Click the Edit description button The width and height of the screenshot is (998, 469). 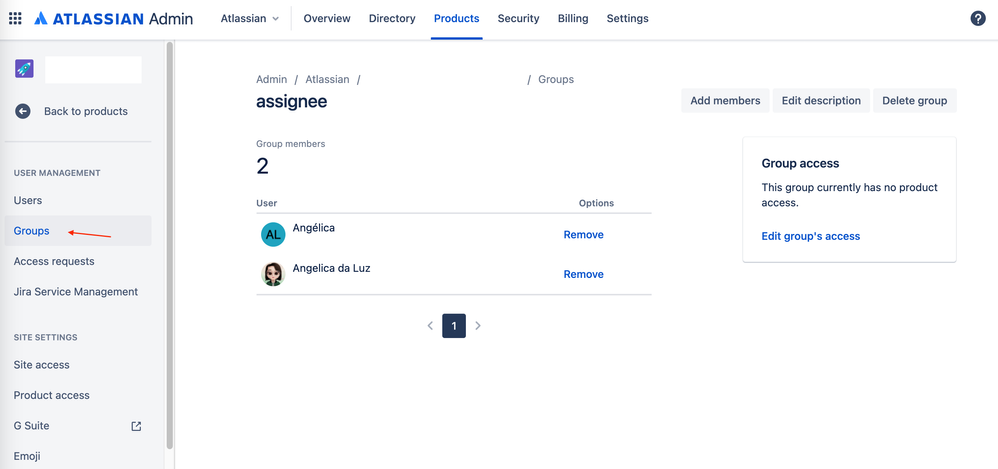coord(821,101)
